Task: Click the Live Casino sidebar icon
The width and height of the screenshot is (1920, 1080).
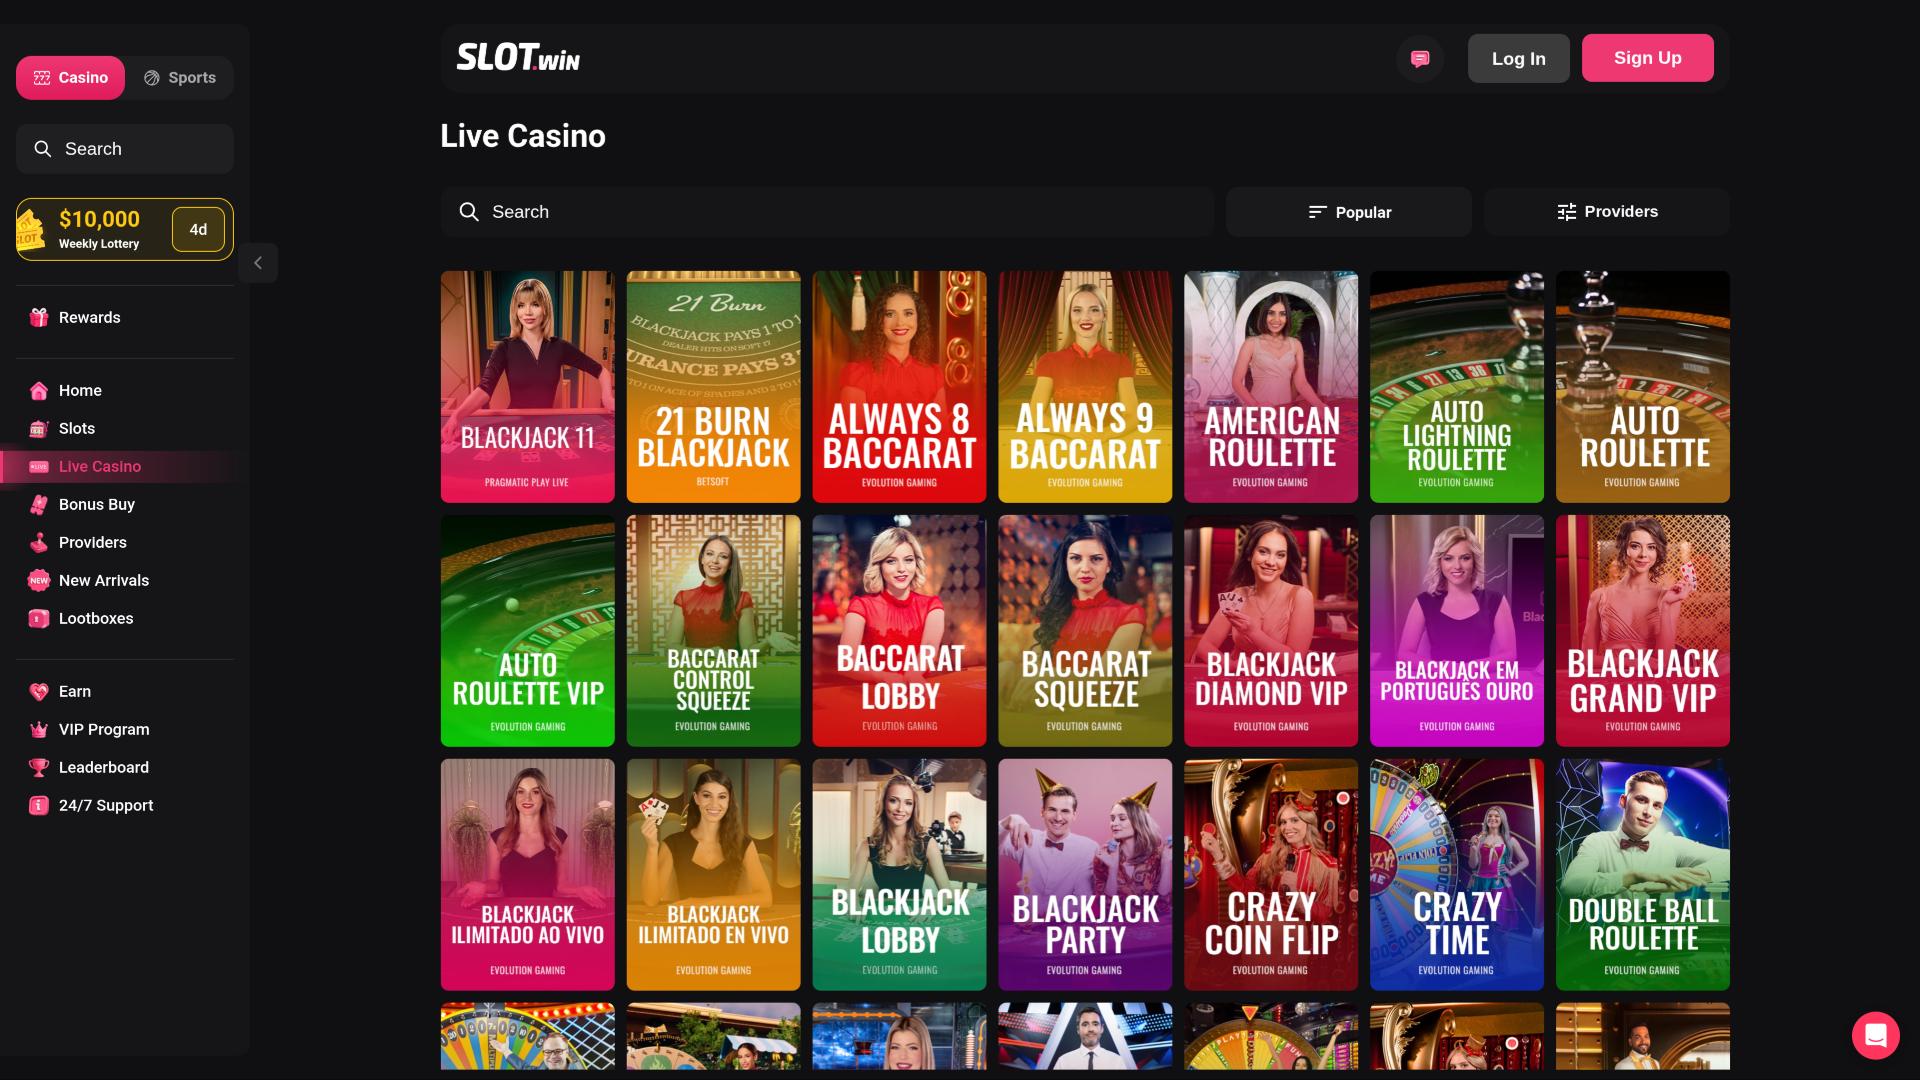Action: (x=39, y=467)
